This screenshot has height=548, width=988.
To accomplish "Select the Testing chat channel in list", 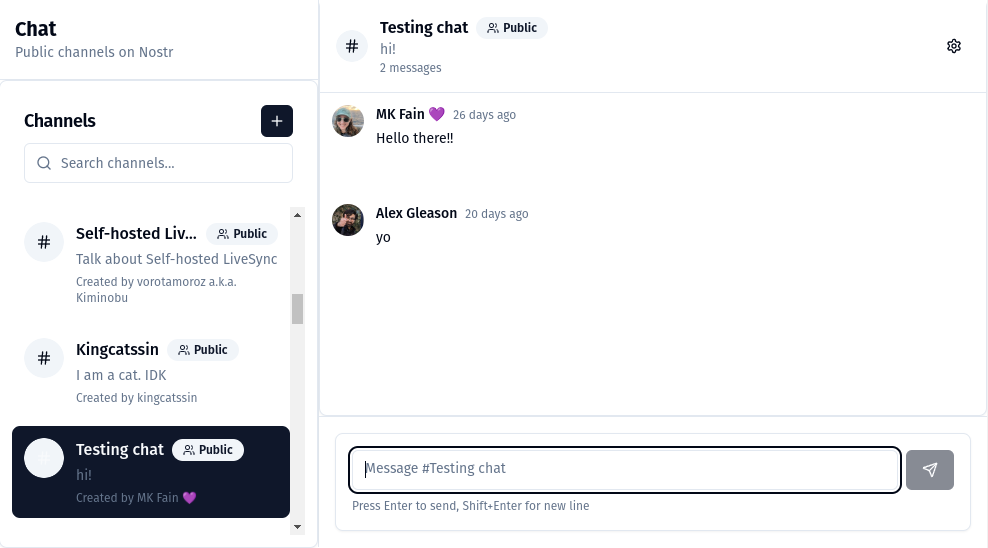I will pos(151,473).
